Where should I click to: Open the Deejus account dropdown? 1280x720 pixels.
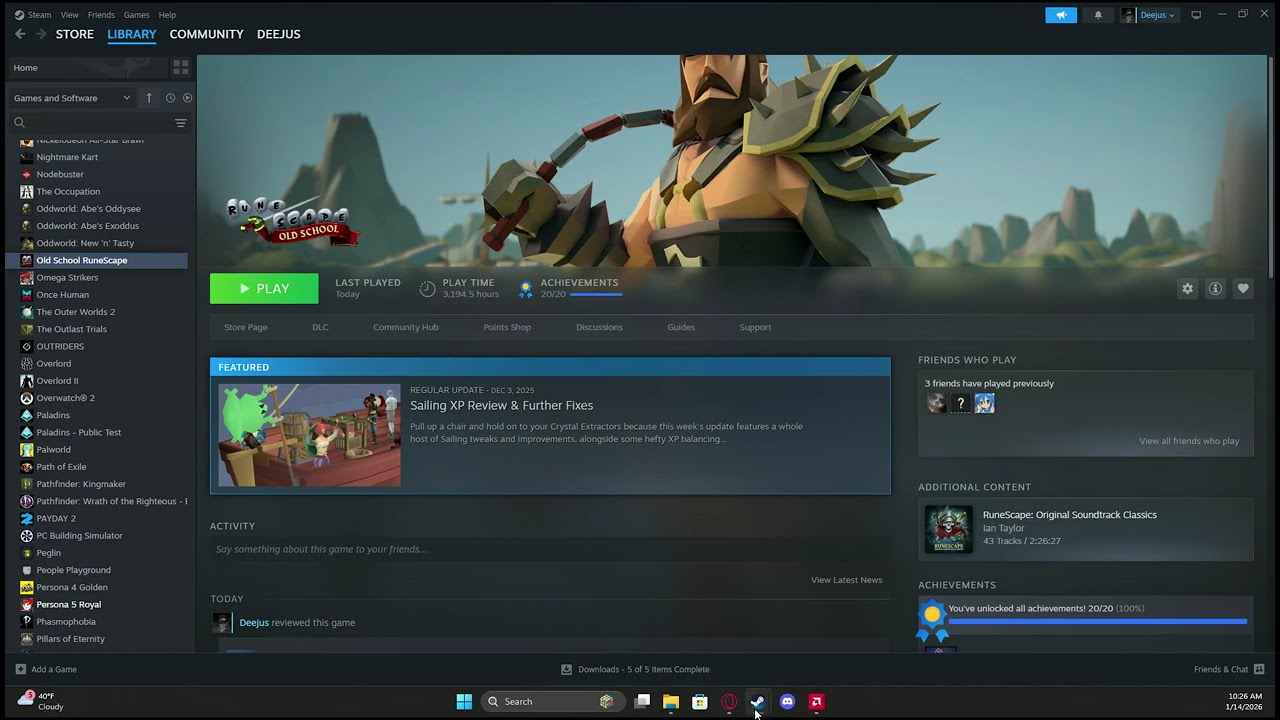pos(1149,15)
